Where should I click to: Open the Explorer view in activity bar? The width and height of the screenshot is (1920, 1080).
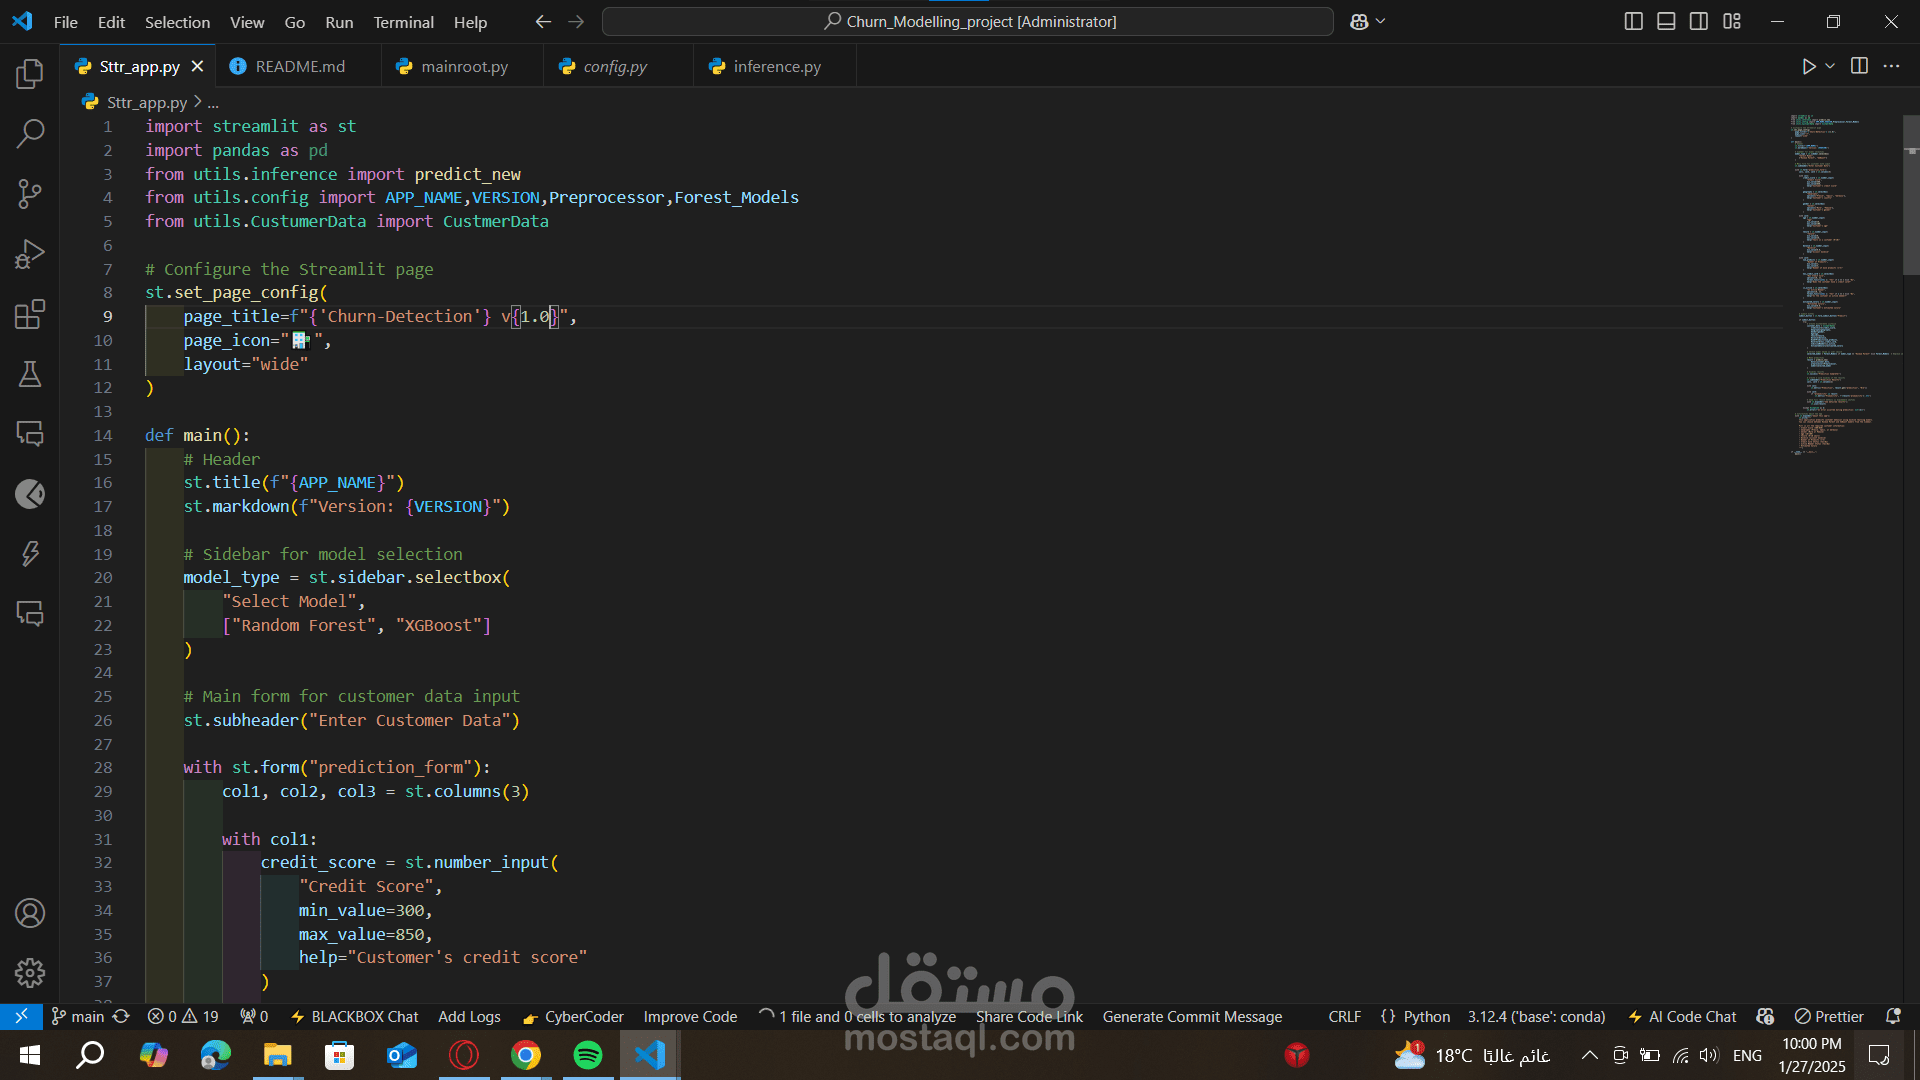30,73
